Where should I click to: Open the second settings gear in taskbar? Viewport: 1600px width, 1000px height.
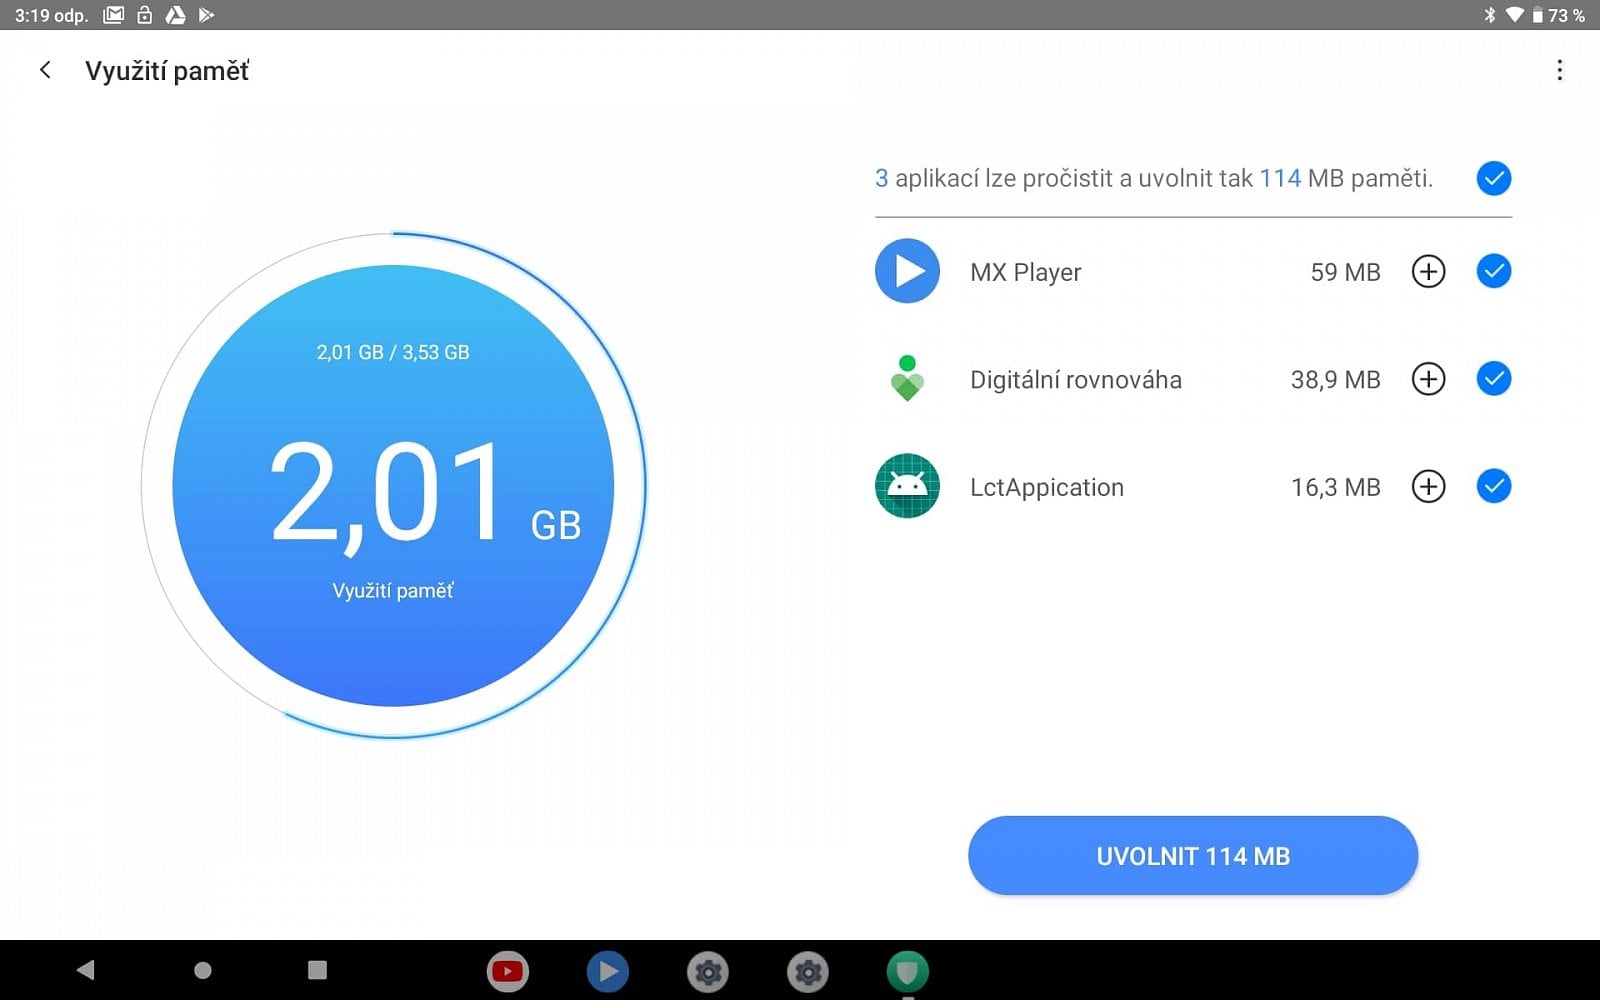tap(808, 971)
